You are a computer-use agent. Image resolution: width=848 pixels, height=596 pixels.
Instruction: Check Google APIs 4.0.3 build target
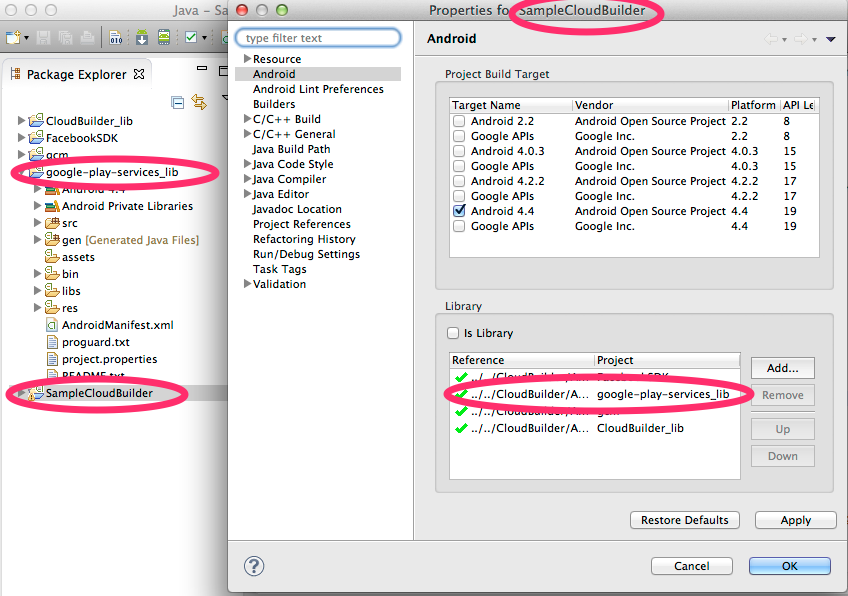click(x=459, y=166)
